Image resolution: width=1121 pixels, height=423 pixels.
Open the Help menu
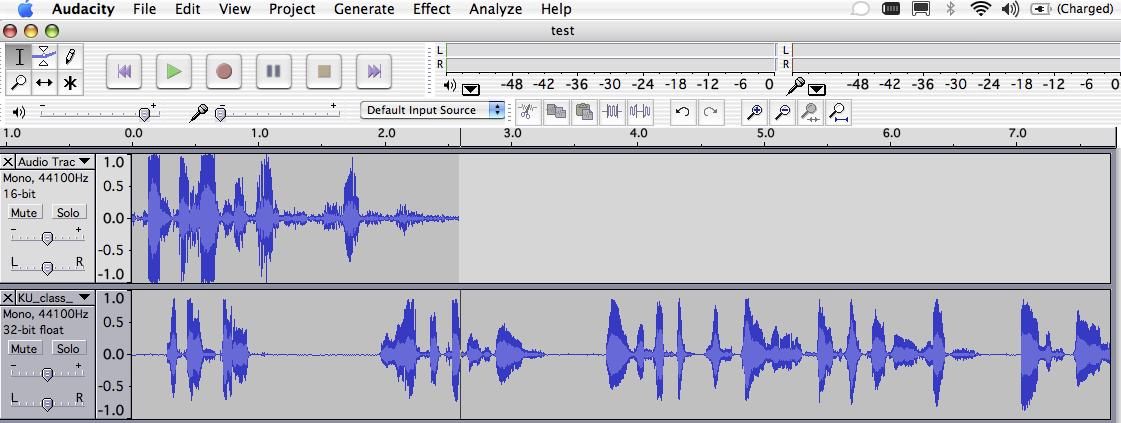[x=556, y=9]
